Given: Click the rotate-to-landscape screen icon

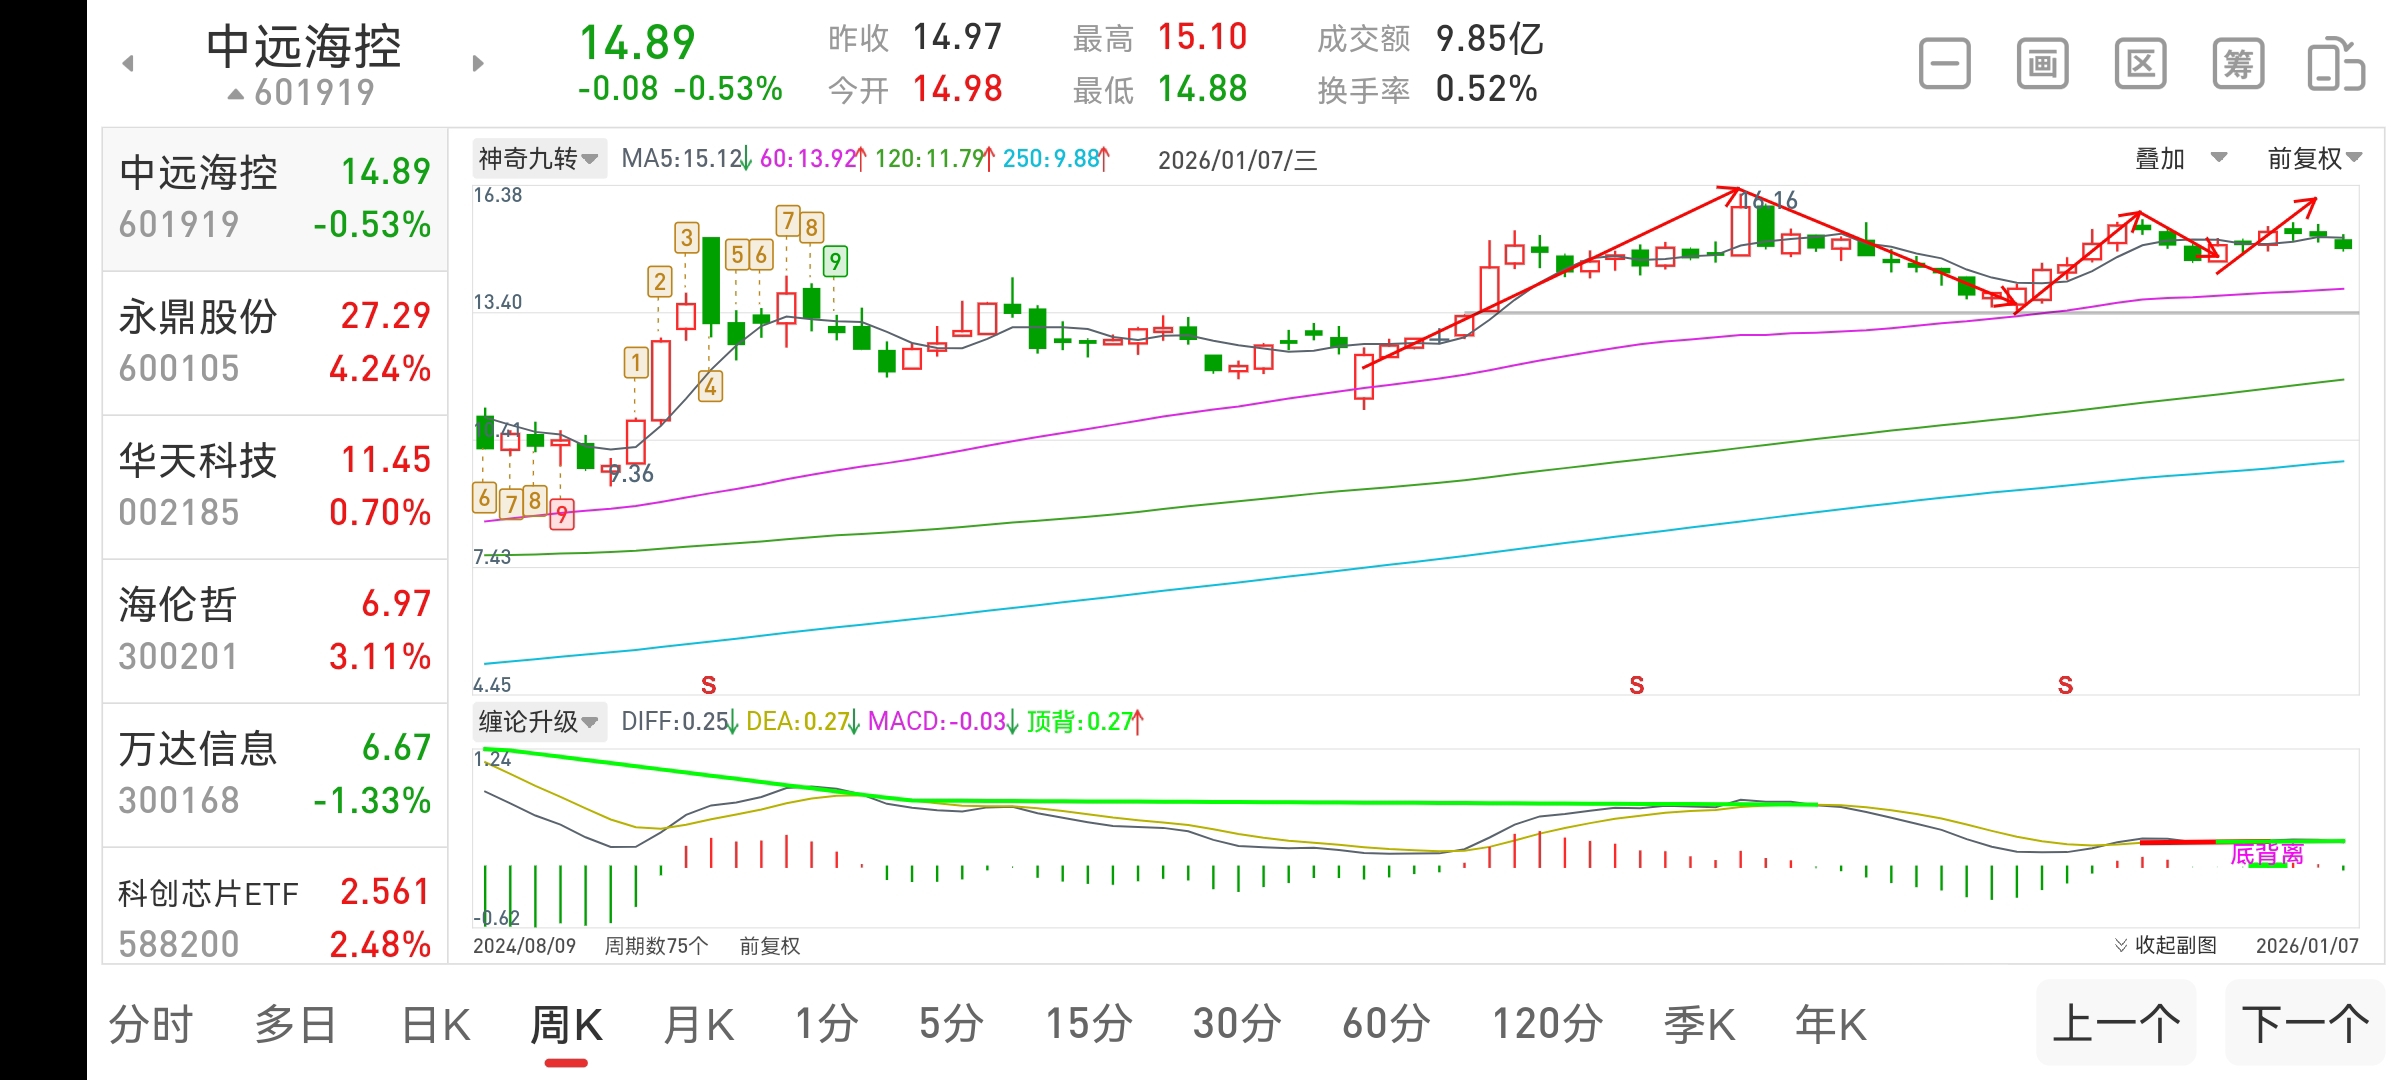Looking at the screenshot, I should click(2337, 62).
